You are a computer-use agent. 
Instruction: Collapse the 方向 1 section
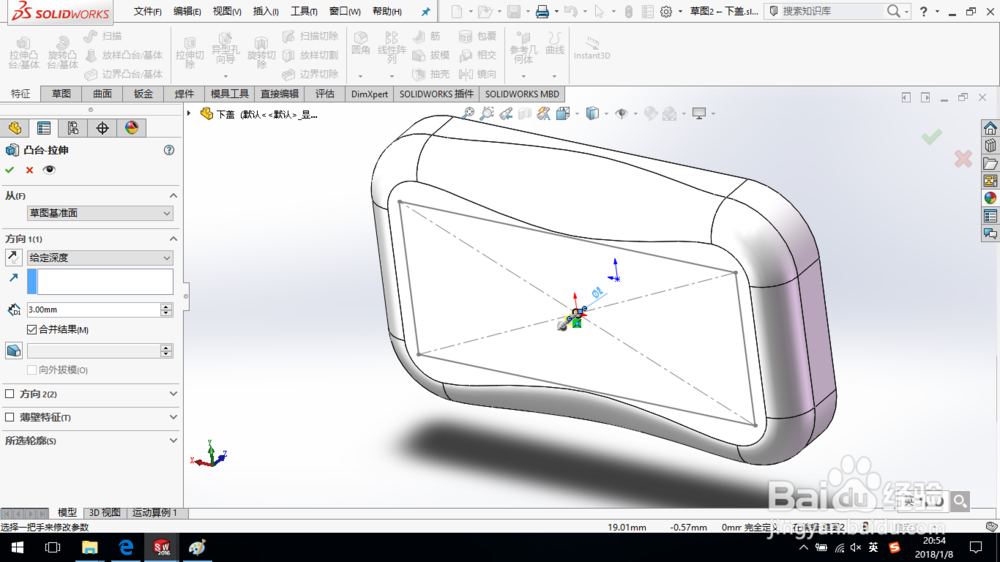(173, 239)
